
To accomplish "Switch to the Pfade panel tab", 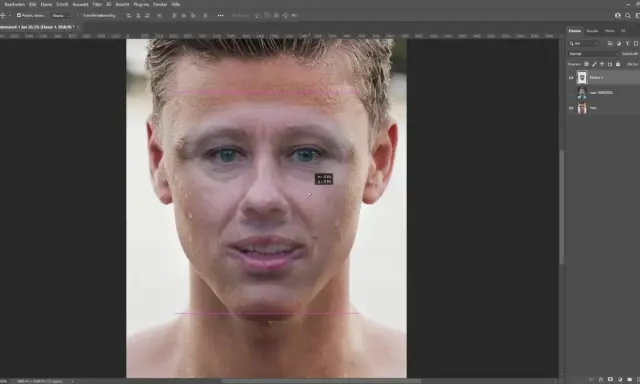I will click(609, 31).
